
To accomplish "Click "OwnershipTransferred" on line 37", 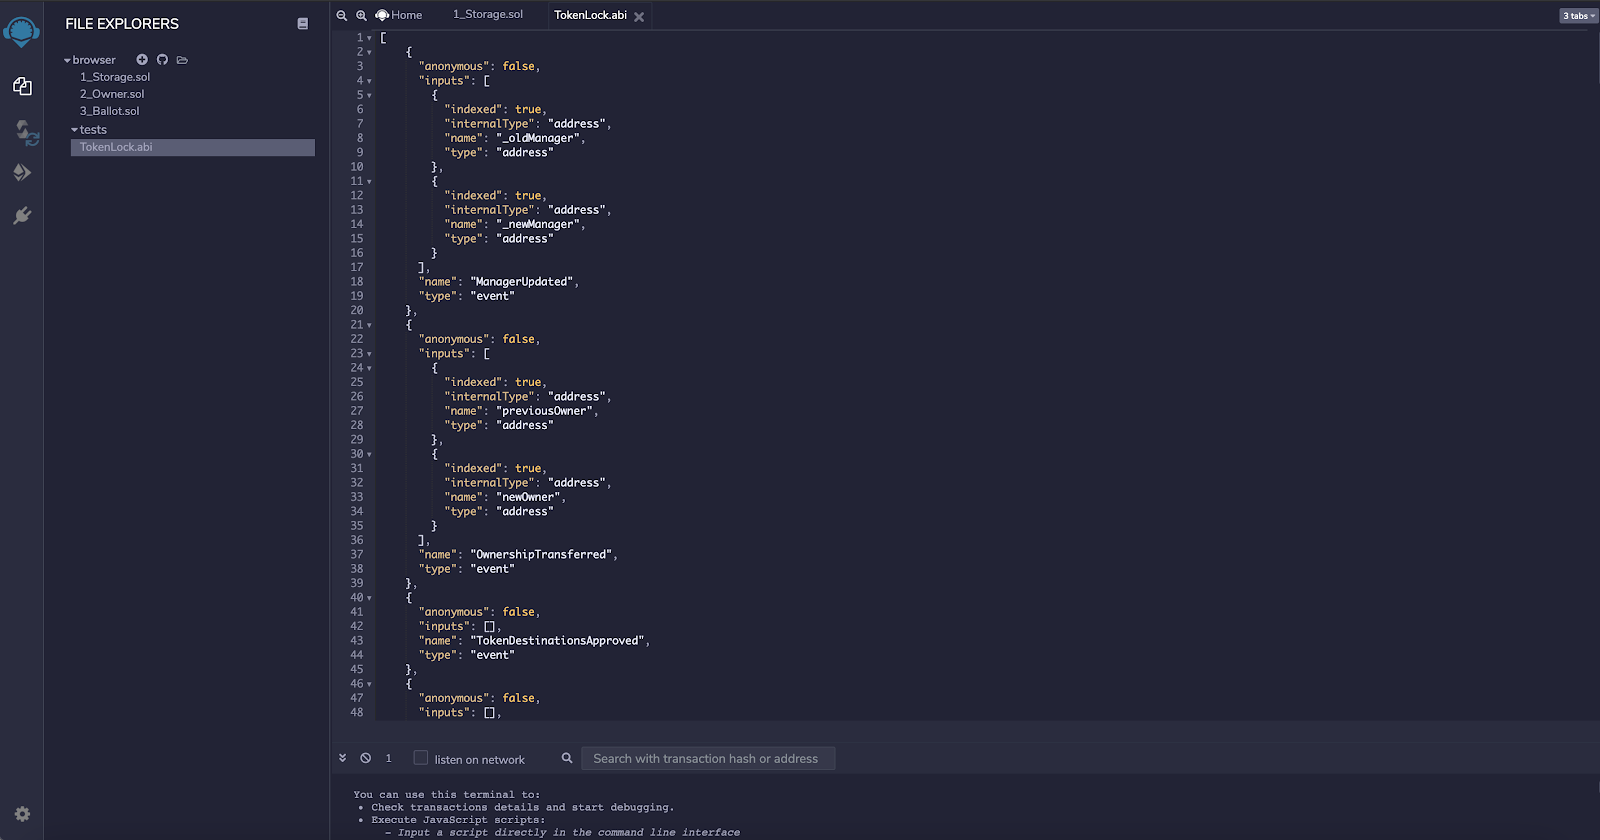I will 542,555.
